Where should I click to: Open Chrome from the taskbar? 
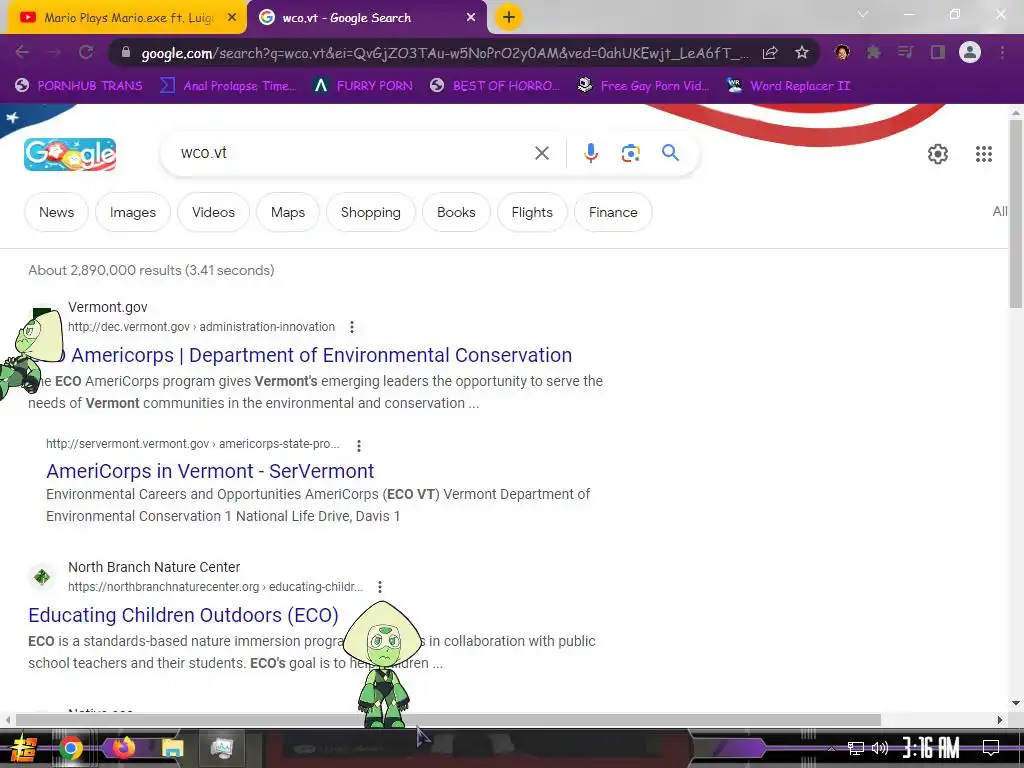coord(71,748)
